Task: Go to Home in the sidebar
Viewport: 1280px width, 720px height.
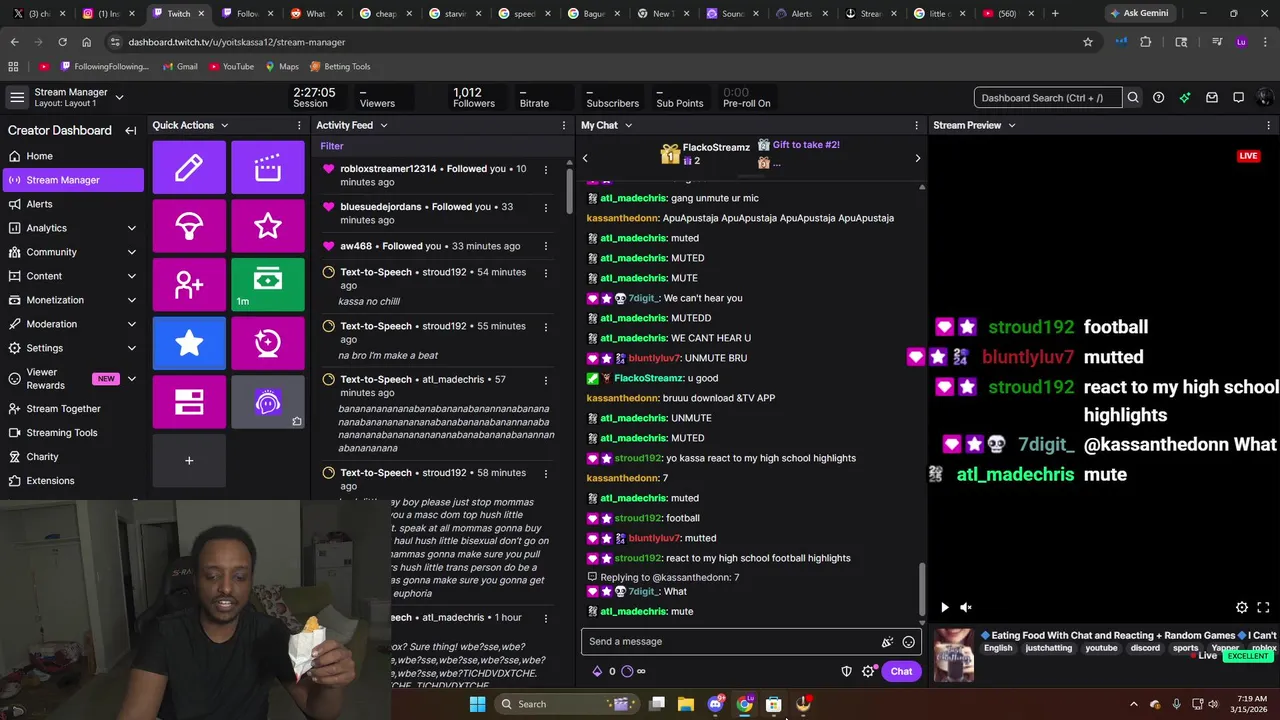Action: click(x=72, y=156)
